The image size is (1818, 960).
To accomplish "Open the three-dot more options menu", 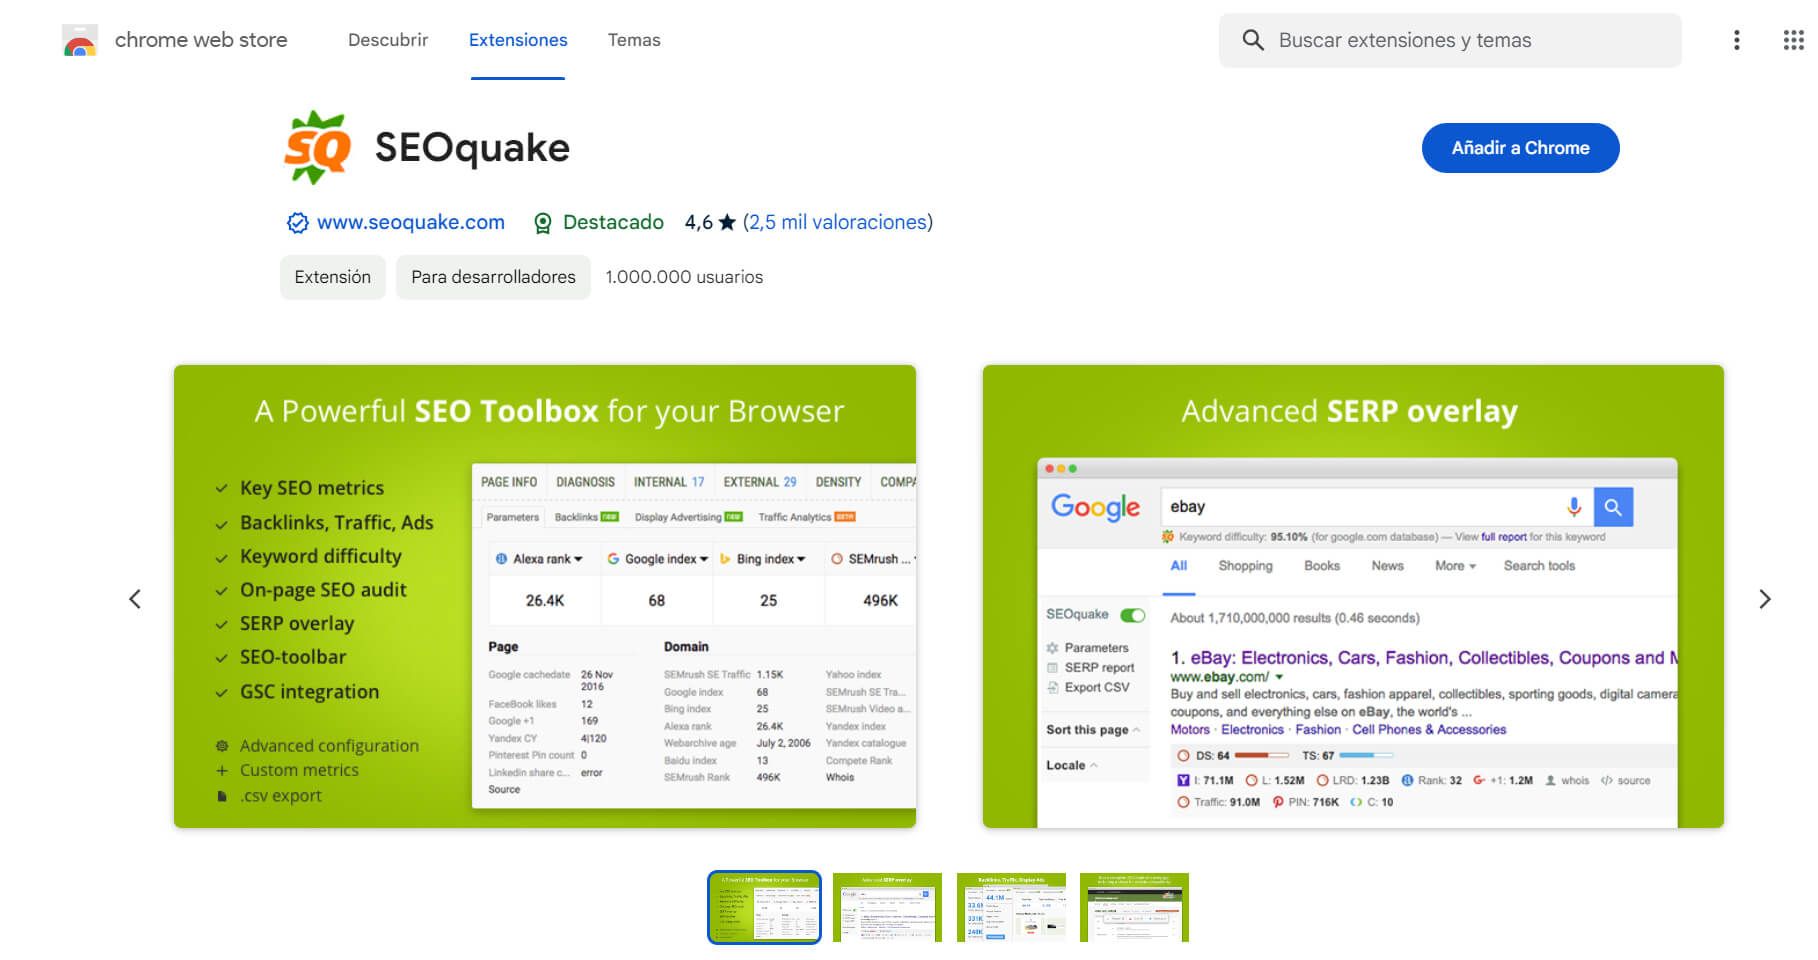I will click(x=1737, y=40).
